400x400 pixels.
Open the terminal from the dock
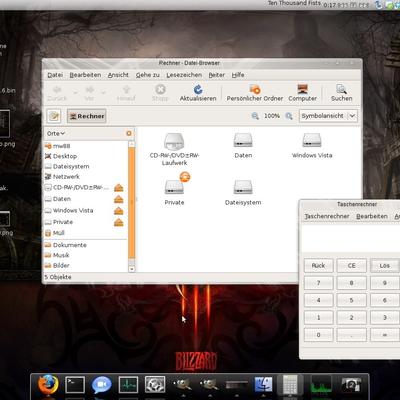75,385
